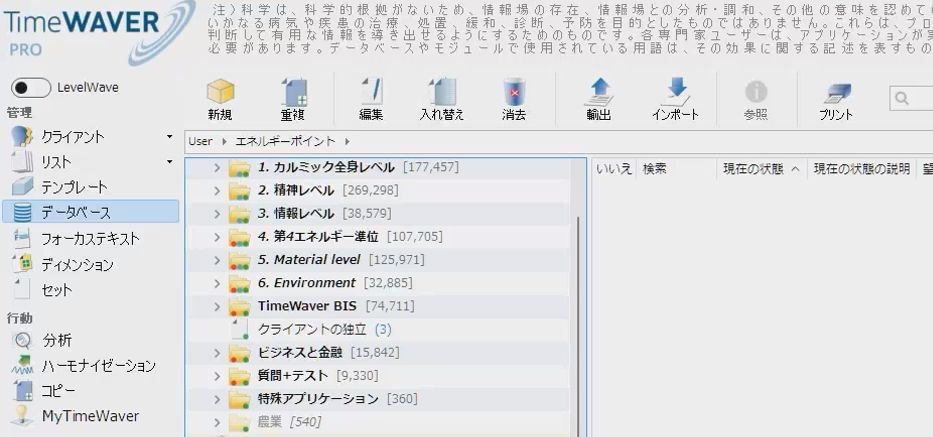The image size is (933, 437).
Task: Click the MyTimeWaver sidebar icon
Action: pyautogui.click(x=22, y=416)
